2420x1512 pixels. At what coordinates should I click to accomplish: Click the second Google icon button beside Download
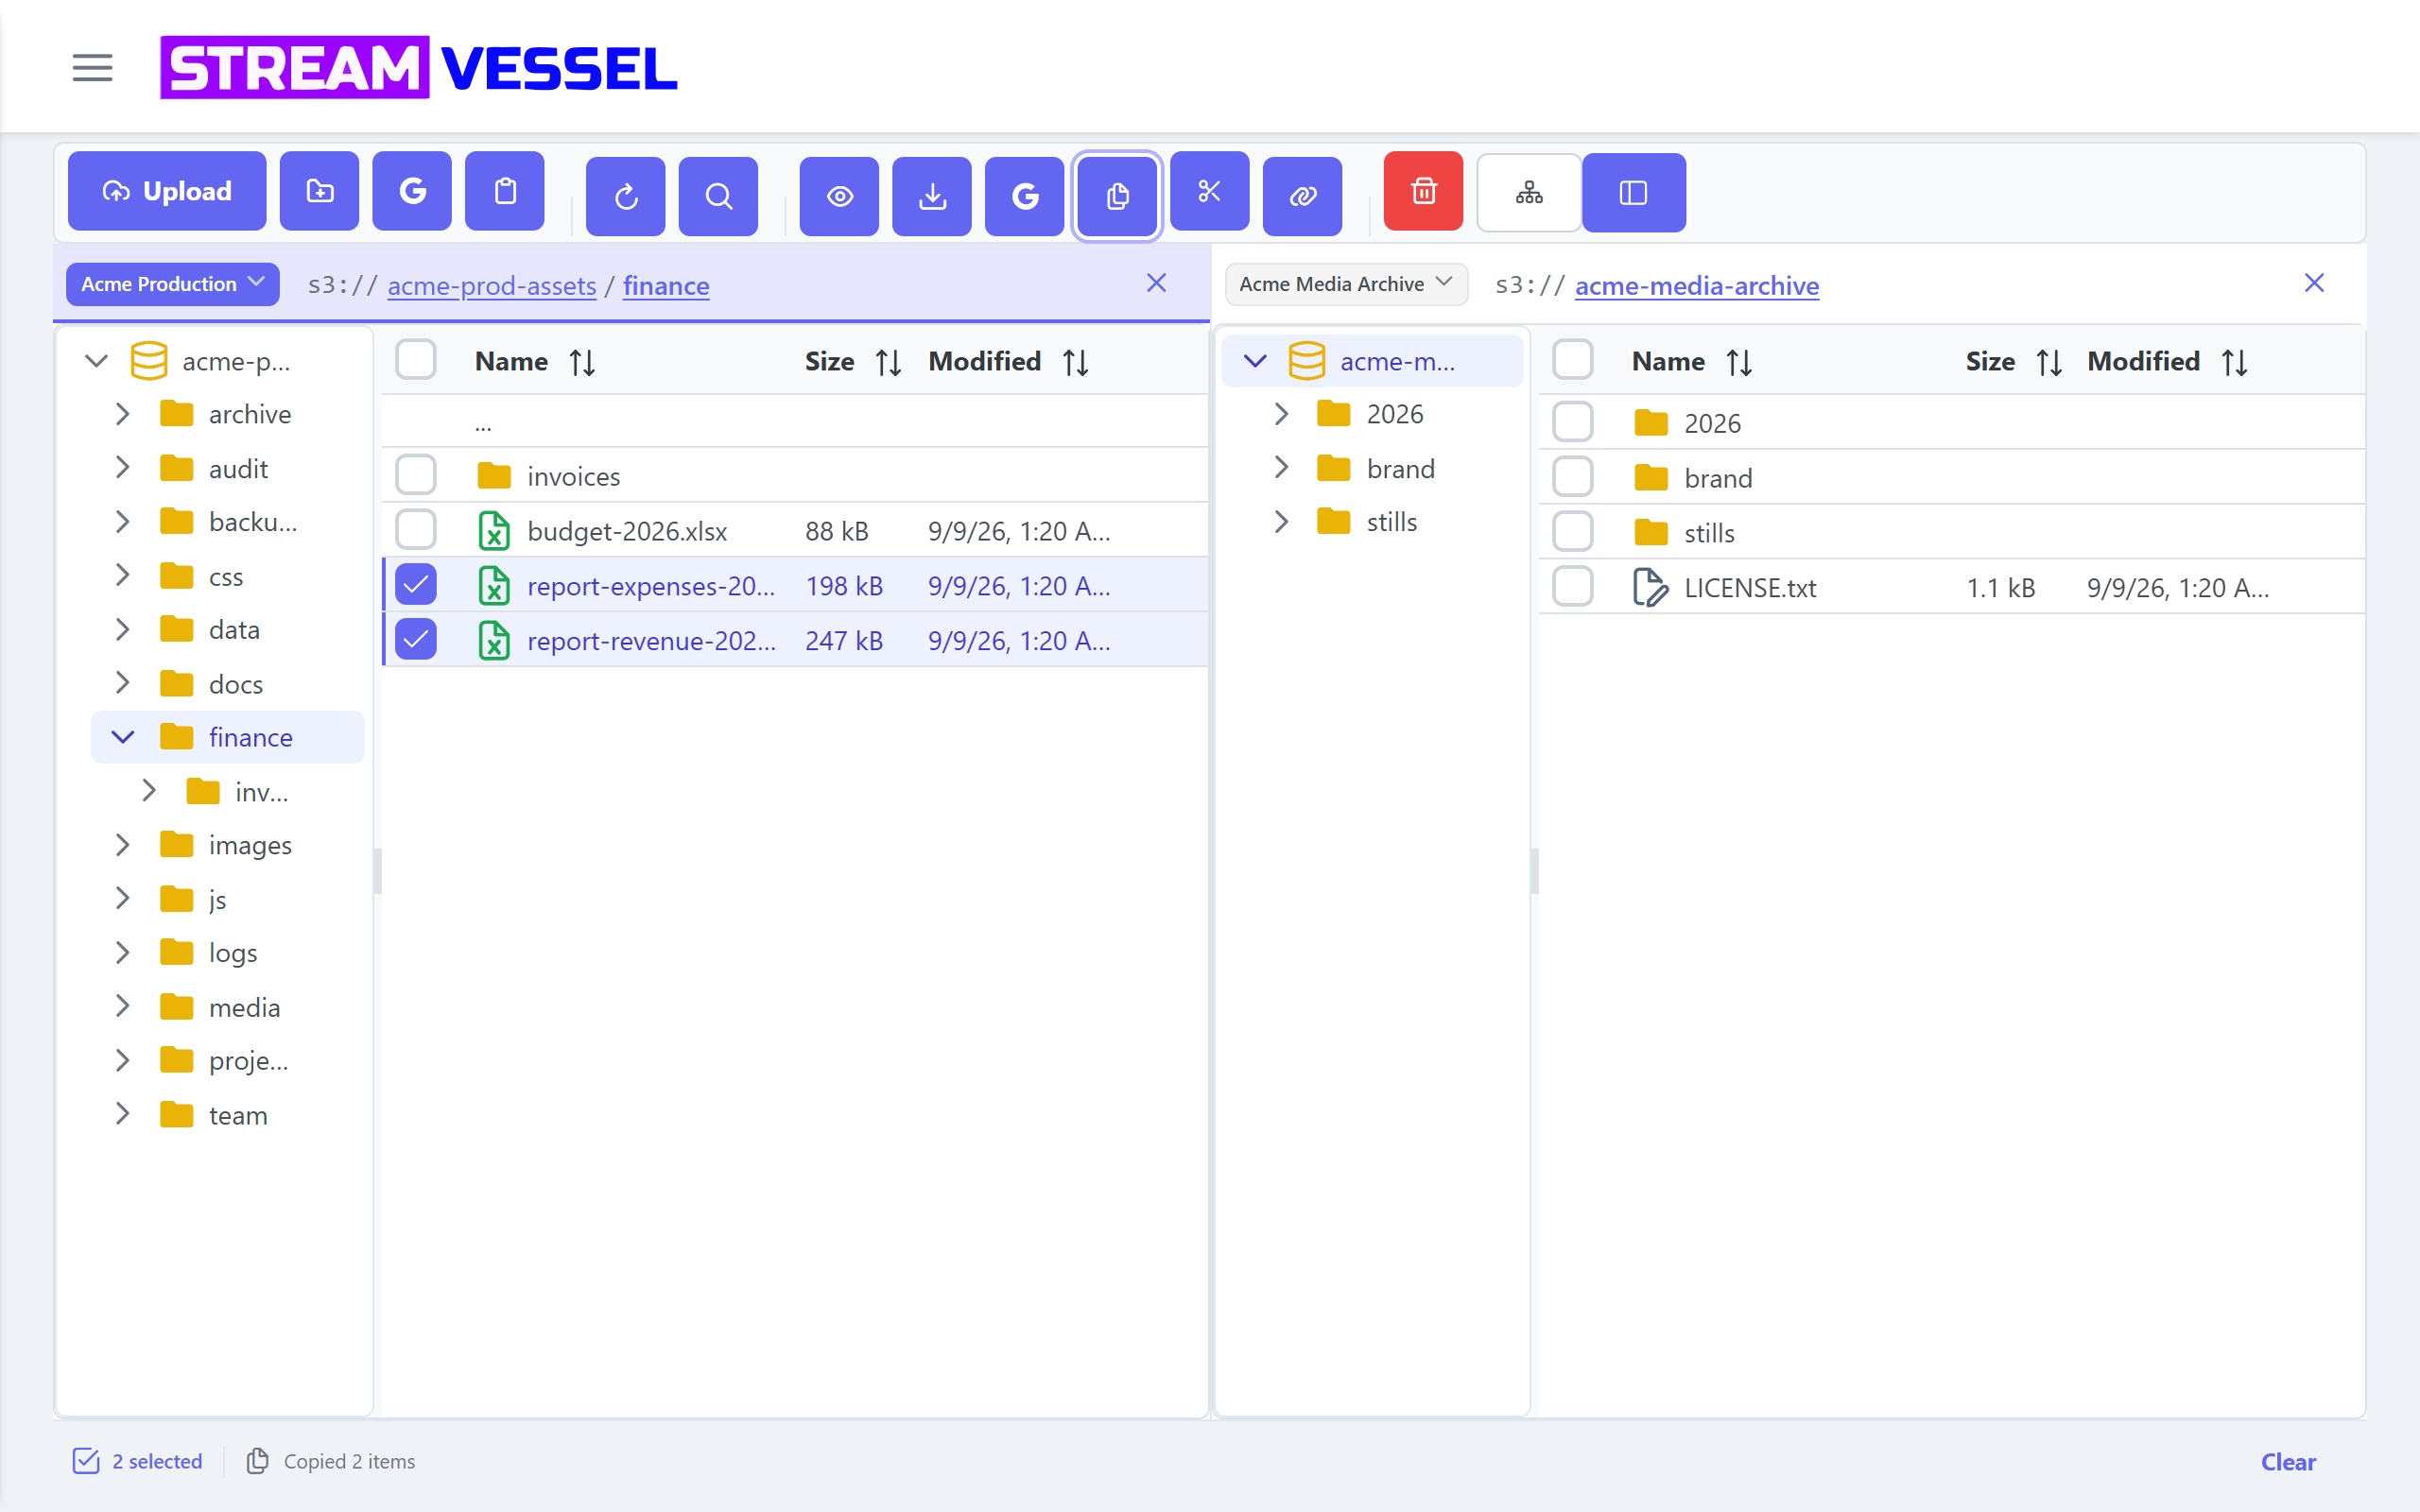[x=1025, y=196]
